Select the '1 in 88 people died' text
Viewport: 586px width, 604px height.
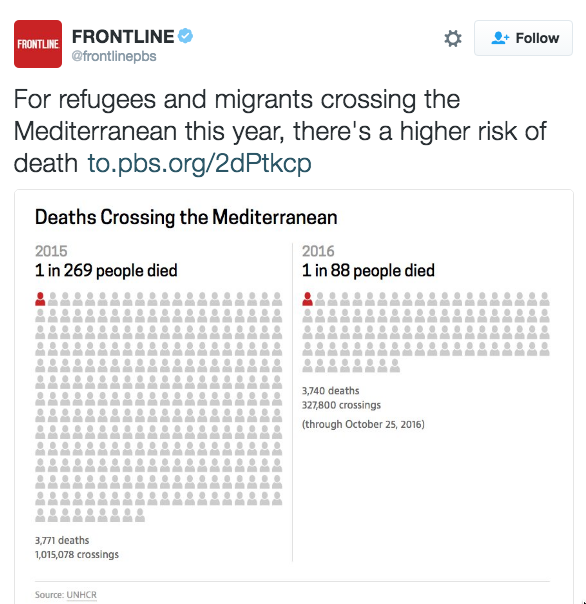click(x=368, y=270)
